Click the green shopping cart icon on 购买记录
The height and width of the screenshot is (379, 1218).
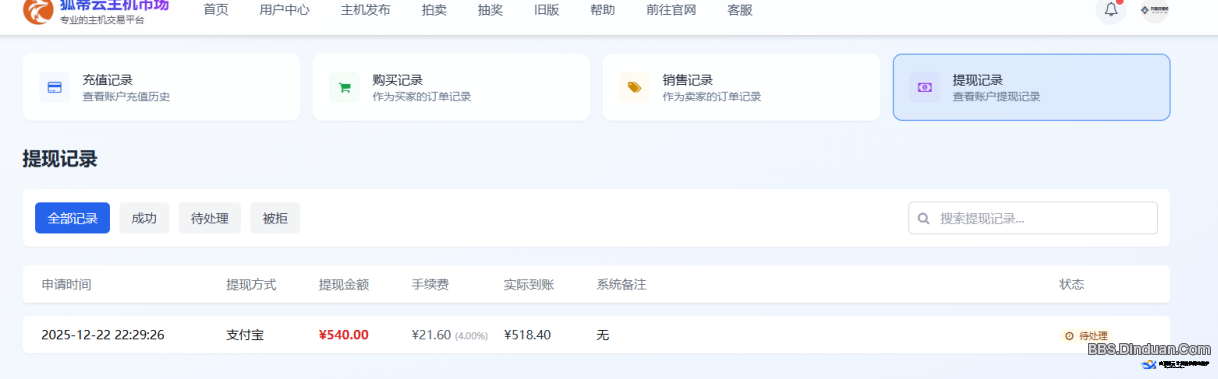(345, 87)
